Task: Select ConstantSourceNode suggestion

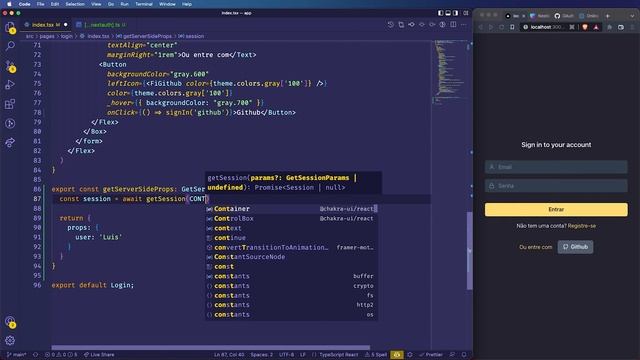Action: pos(291,257)
